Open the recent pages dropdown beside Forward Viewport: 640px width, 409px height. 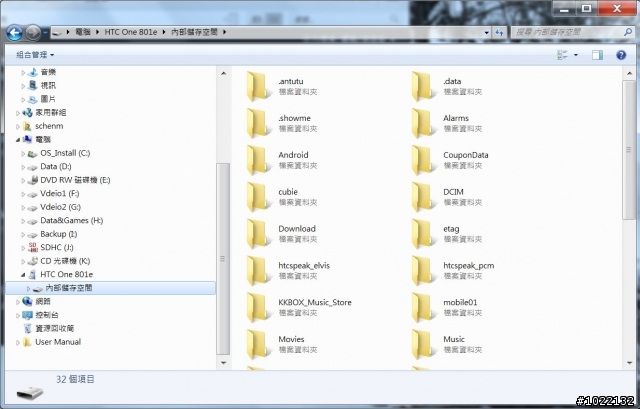45,32
